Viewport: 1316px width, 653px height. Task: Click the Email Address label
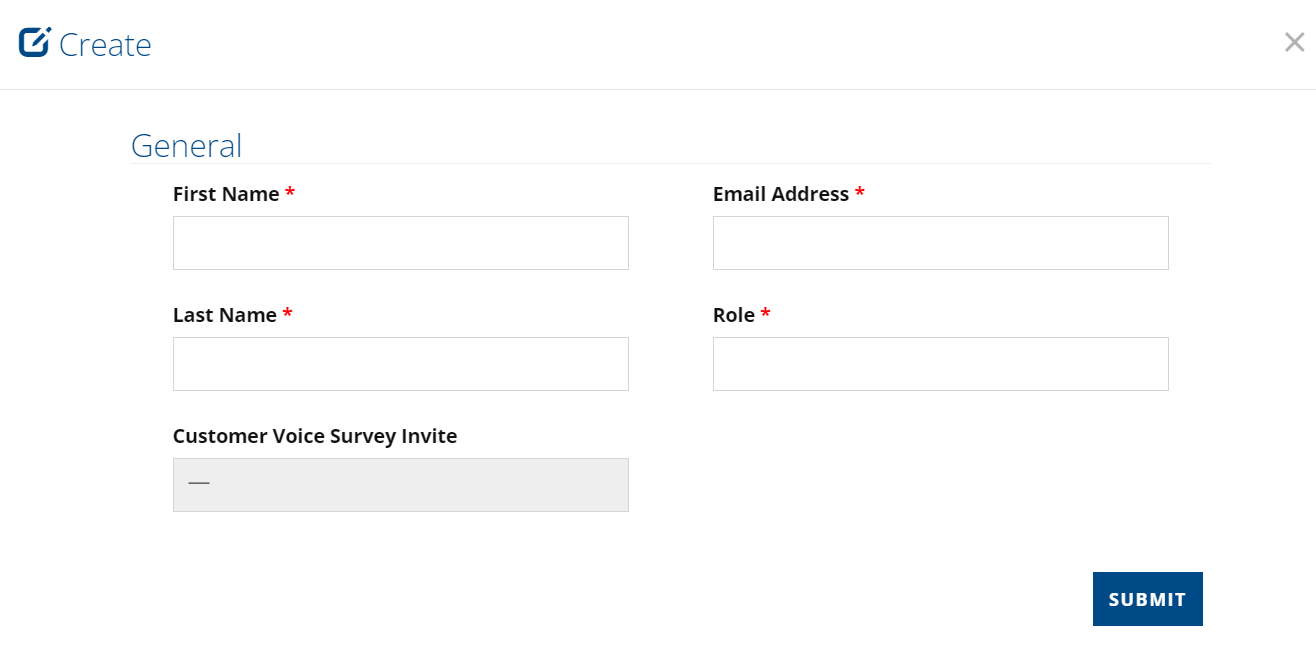pos(781,194)
